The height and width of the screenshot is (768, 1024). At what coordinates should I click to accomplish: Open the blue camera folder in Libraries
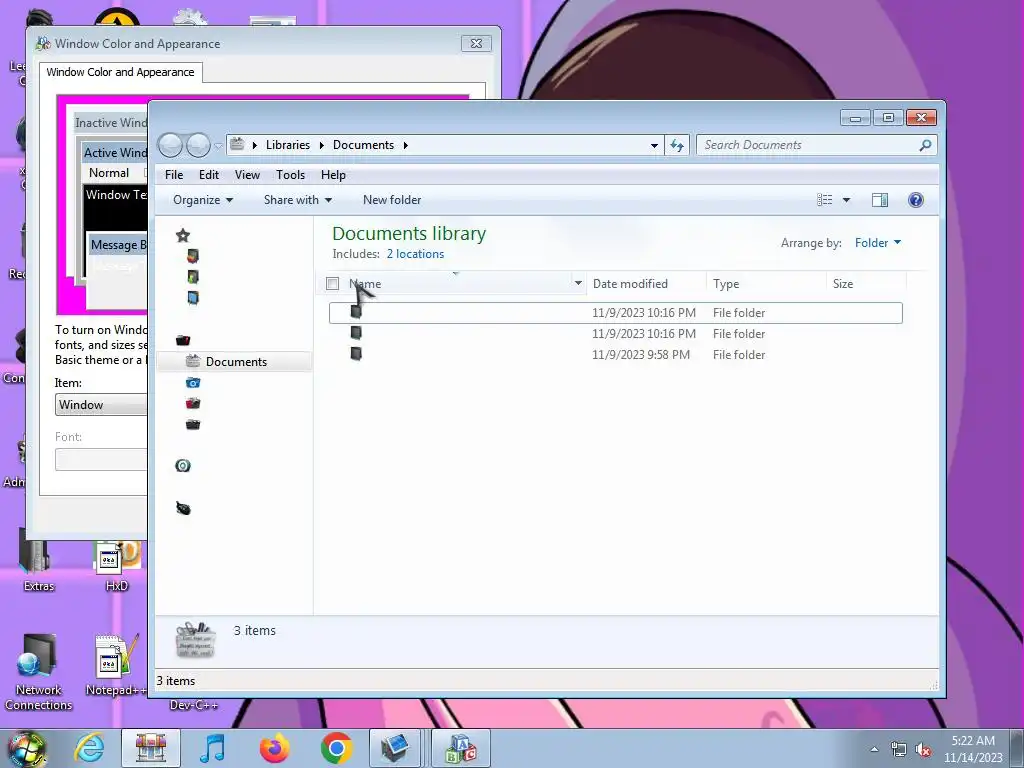[x=193, y=382]
